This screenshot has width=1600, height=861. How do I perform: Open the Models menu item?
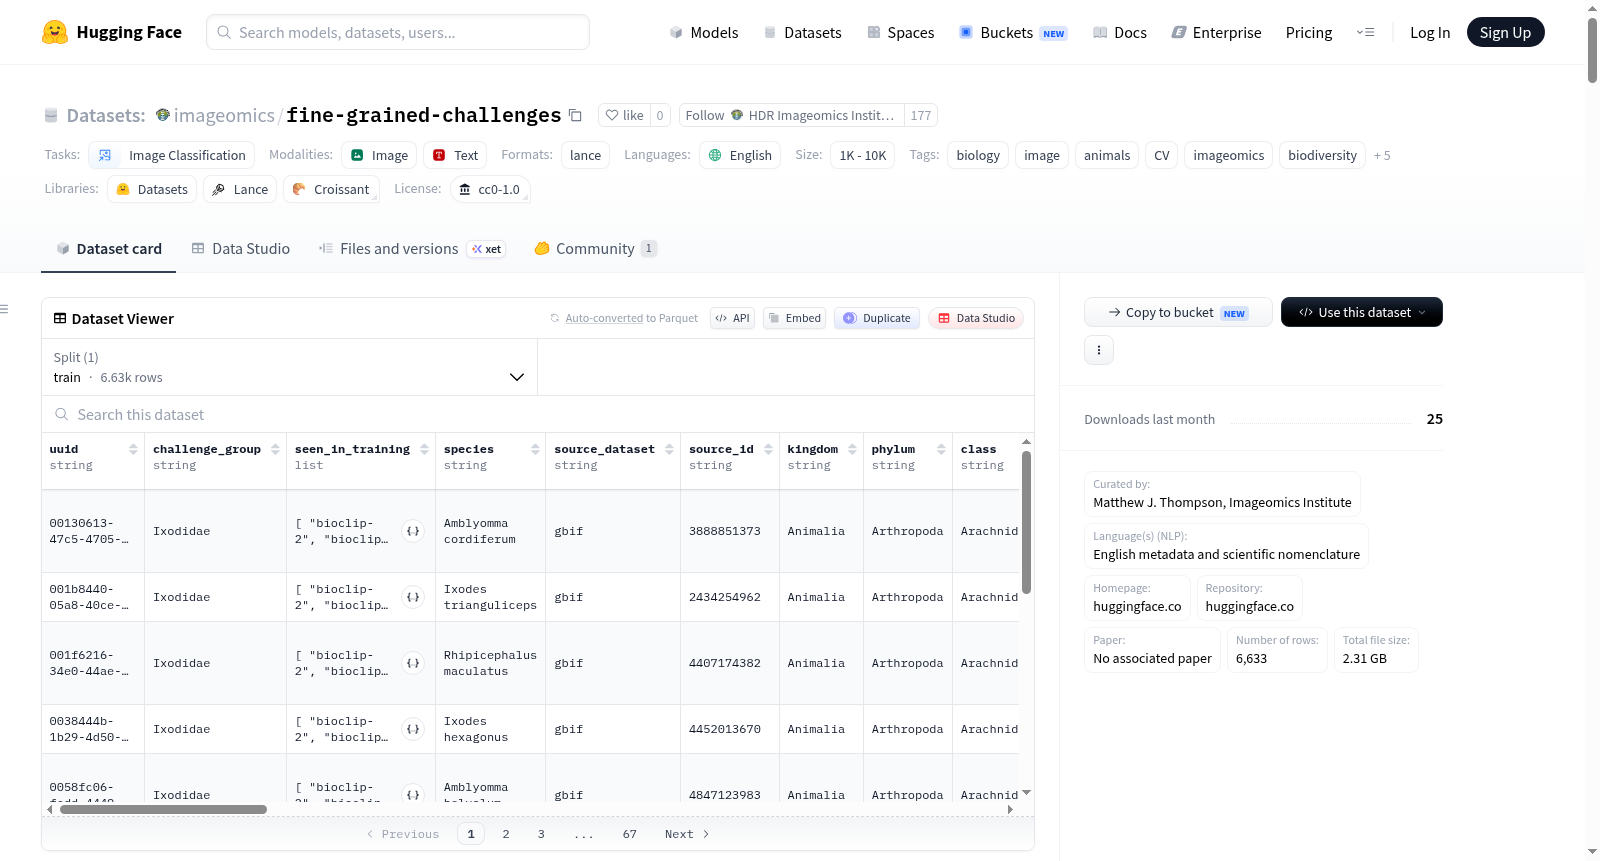click(x=704, y=32)
